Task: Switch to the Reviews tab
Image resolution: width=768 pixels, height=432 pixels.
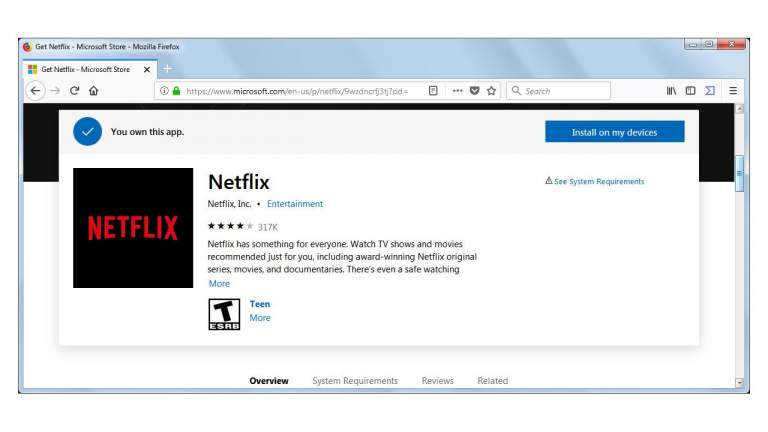Action: (437, 381)
